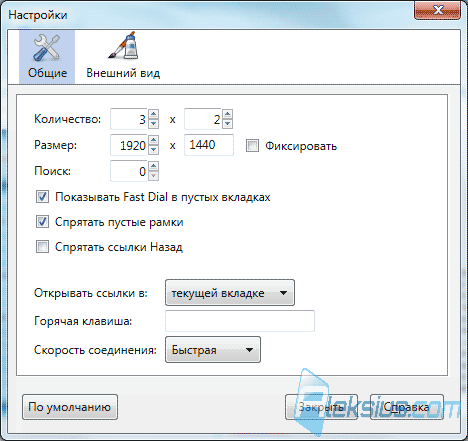Close the Настройки window
This screenshot has width=468, height=441.
click(x=437, y=11)
